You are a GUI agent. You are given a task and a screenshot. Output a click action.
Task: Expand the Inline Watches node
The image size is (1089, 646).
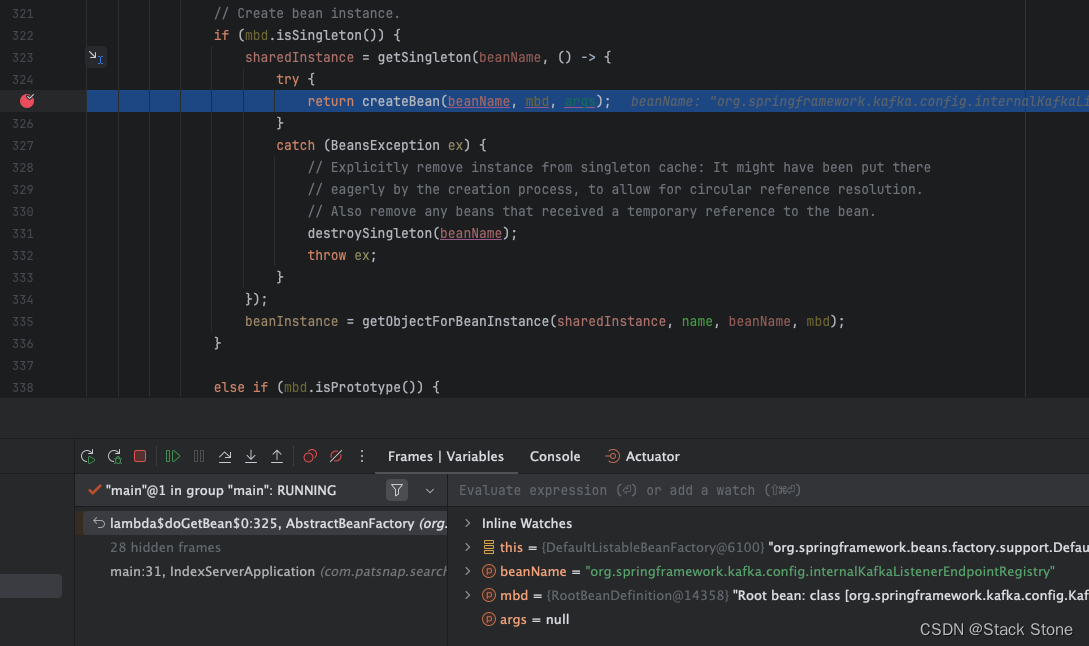(467, 523)
